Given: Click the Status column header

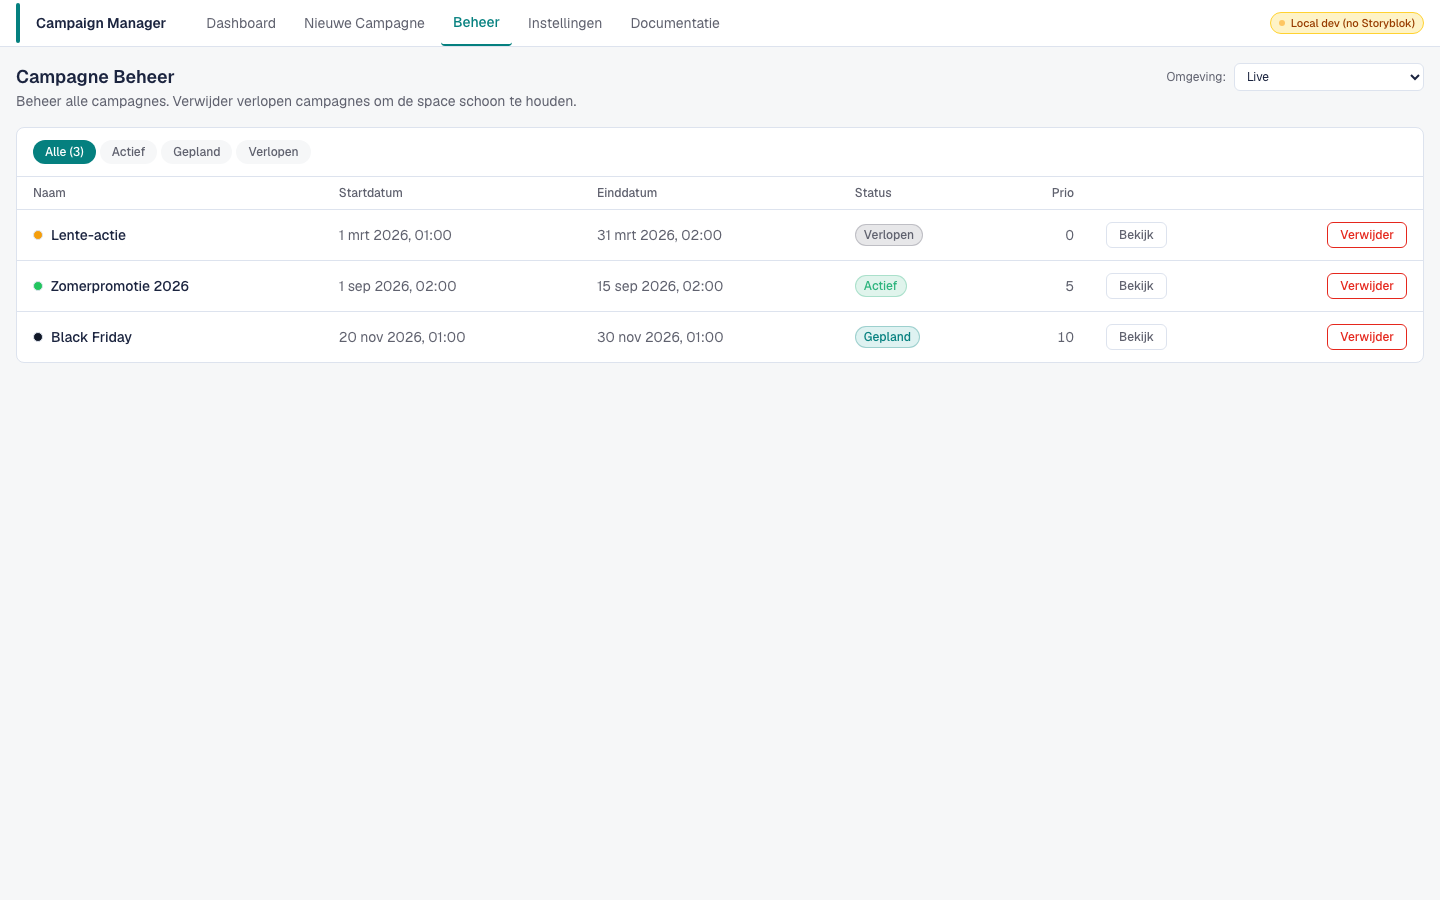Looking at the screenshot, I should coord(873,193).
